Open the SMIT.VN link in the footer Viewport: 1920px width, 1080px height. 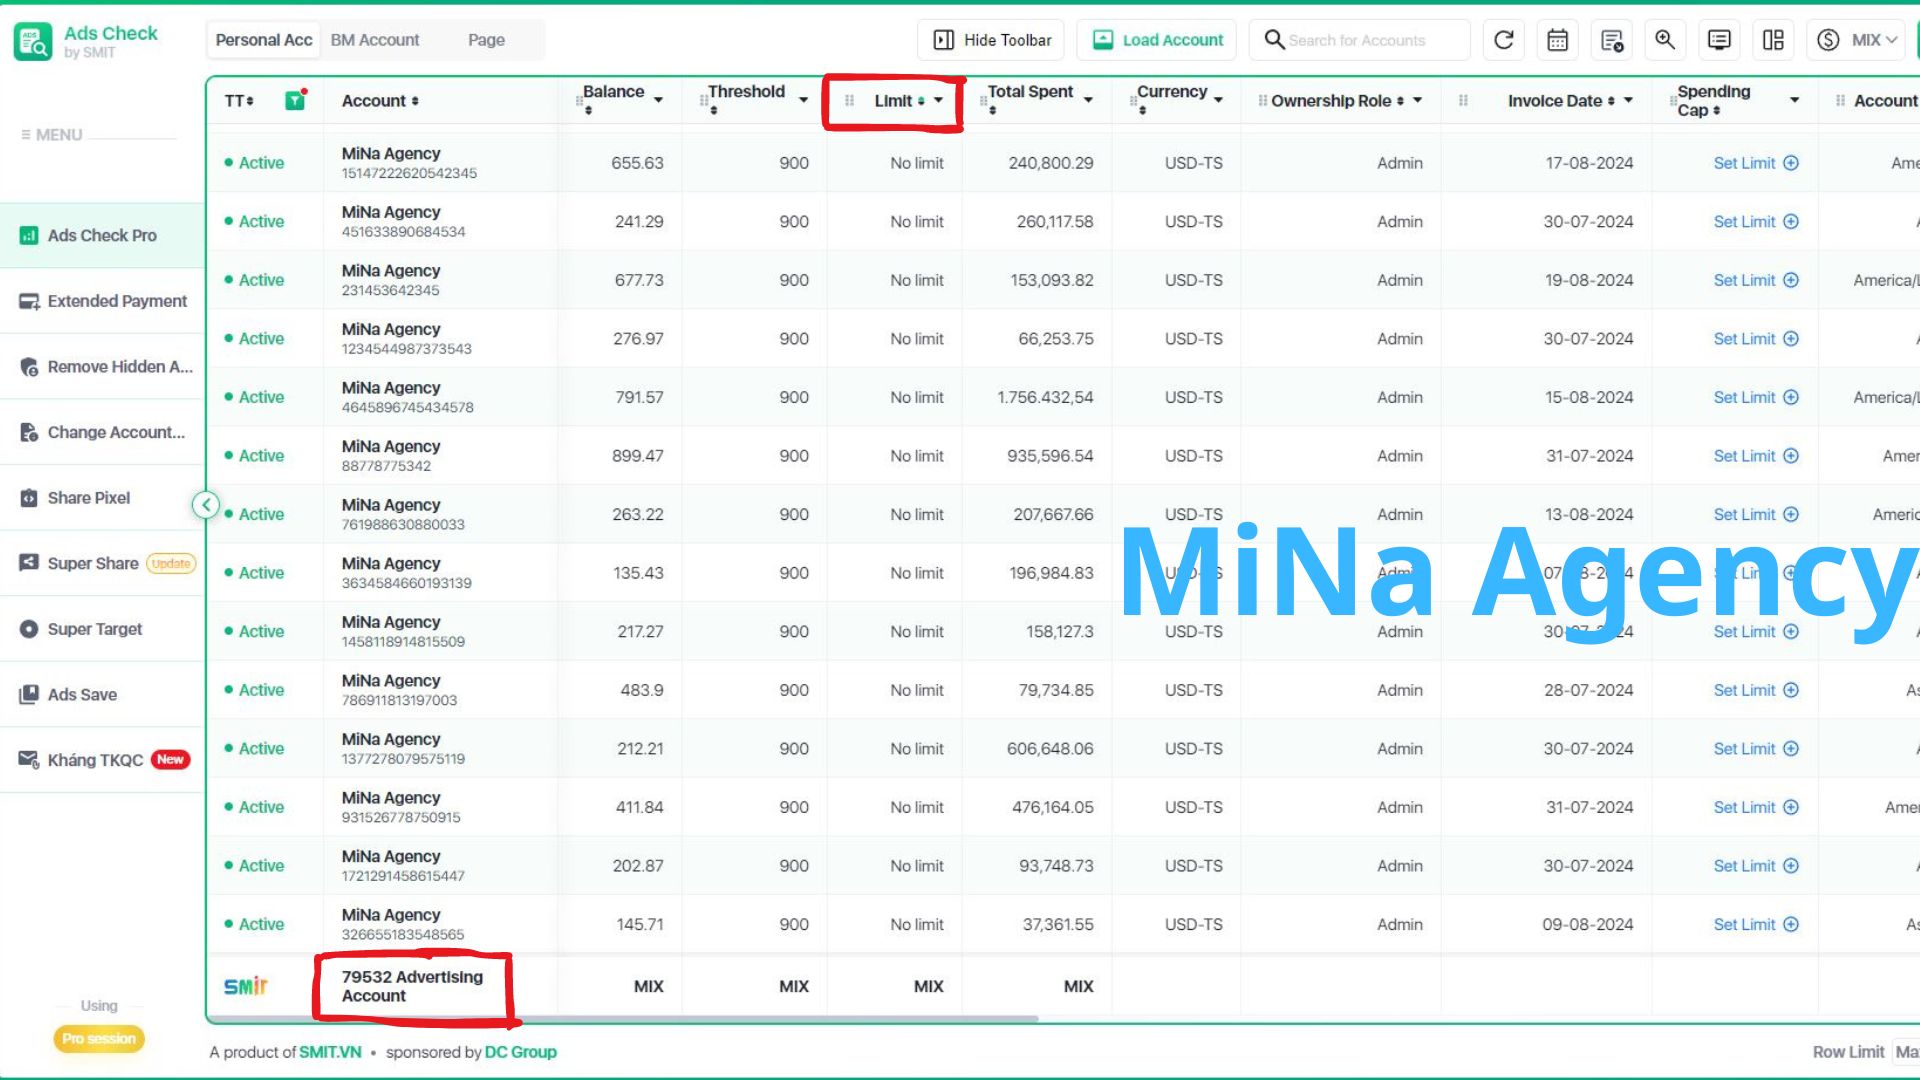(330, 1052)
